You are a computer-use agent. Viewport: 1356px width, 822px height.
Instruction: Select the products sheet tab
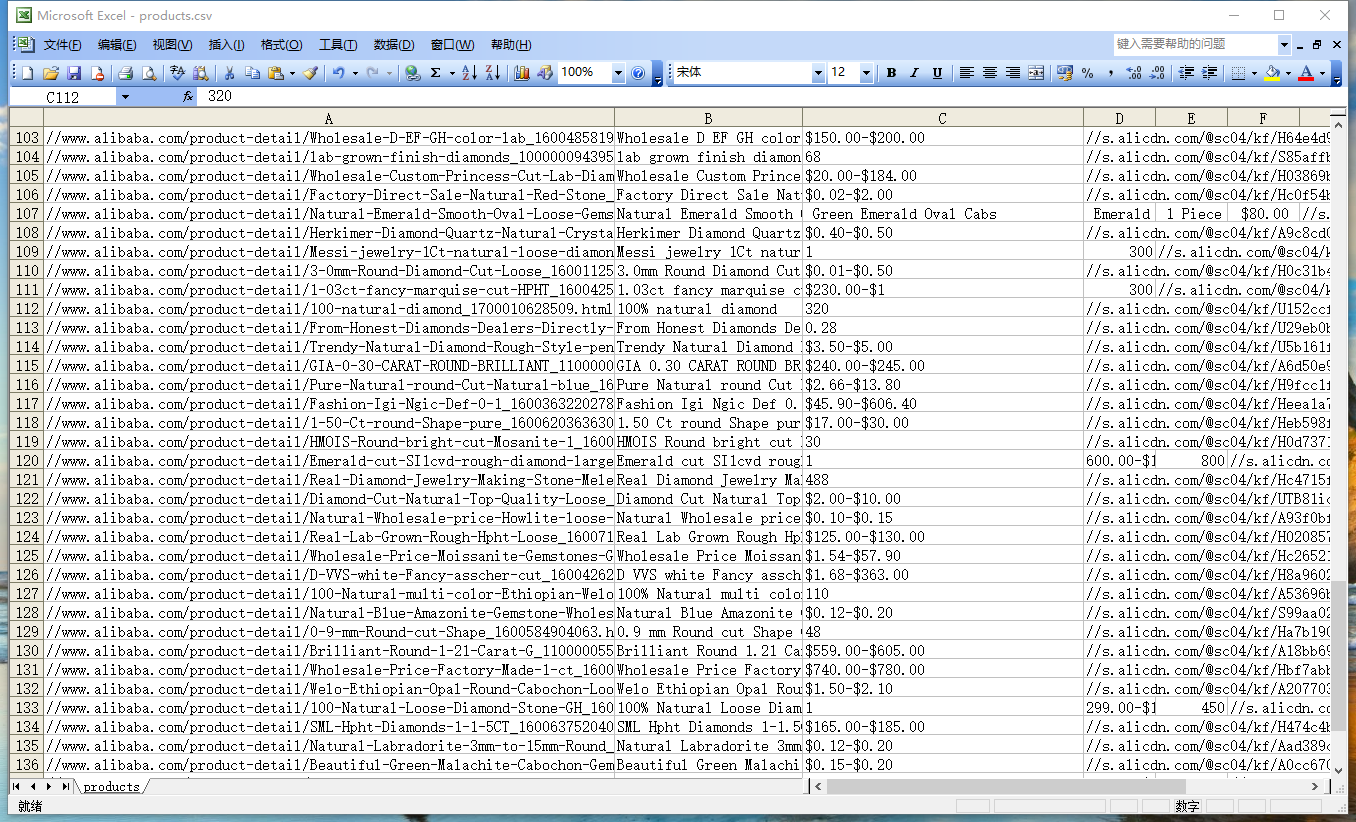click(111, 787)
